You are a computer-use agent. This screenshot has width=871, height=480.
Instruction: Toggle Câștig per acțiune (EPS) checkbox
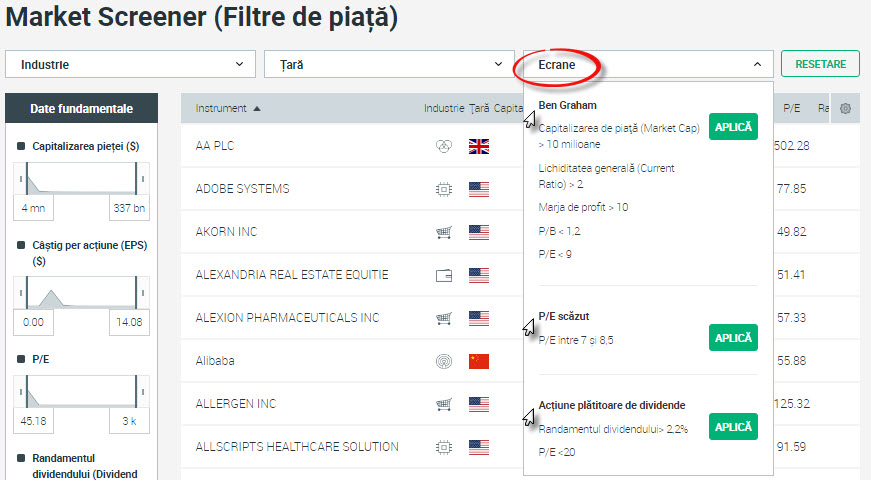[21, 245]
